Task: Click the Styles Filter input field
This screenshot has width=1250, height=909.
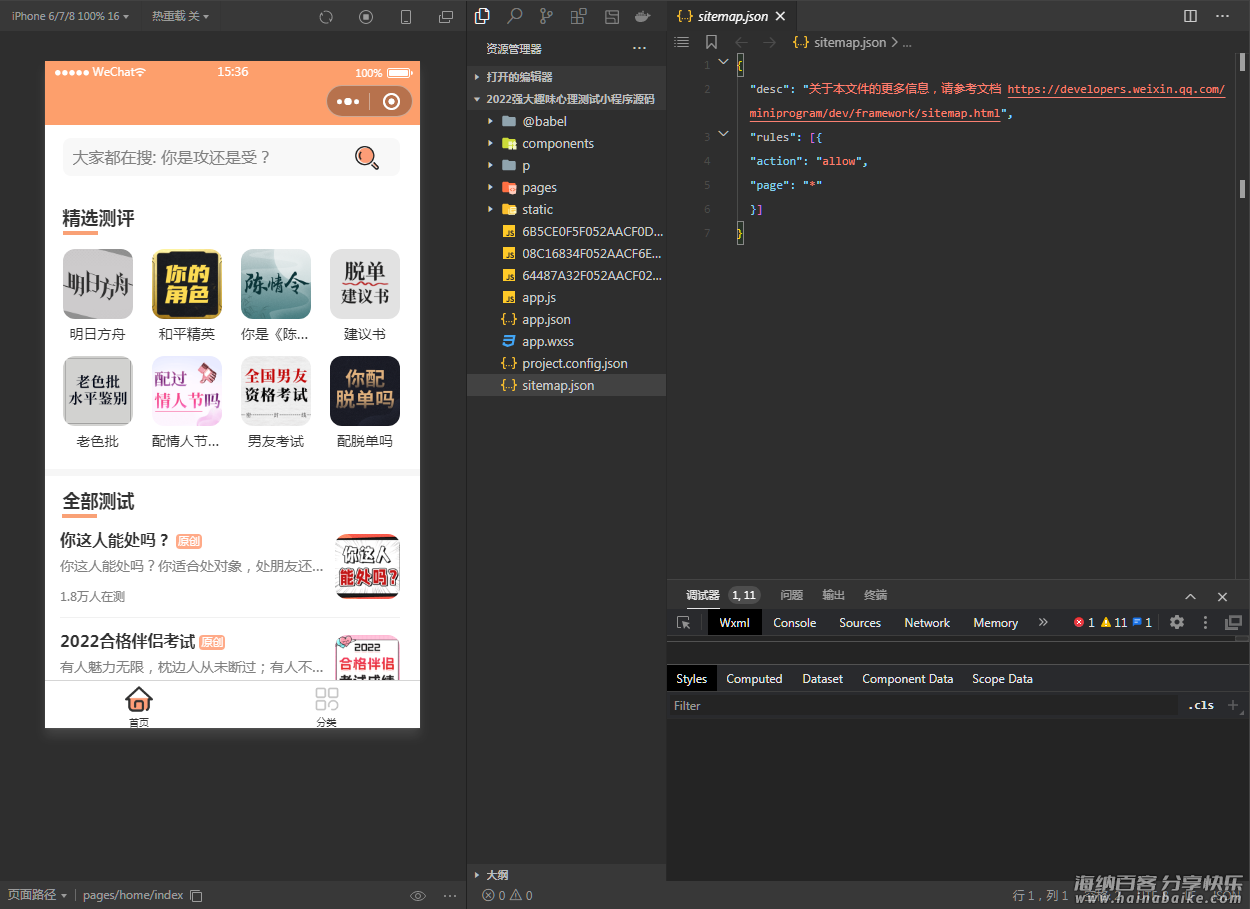Action: tap(925, 705)
